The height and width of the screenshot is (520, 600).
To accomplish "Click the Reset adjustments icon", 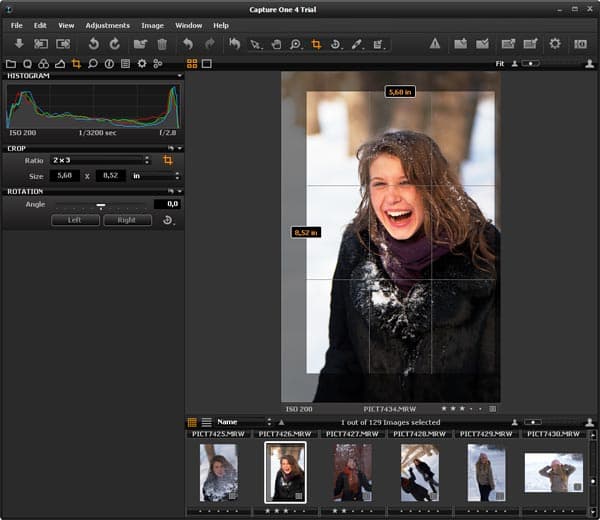I will (x=235, y=44).
